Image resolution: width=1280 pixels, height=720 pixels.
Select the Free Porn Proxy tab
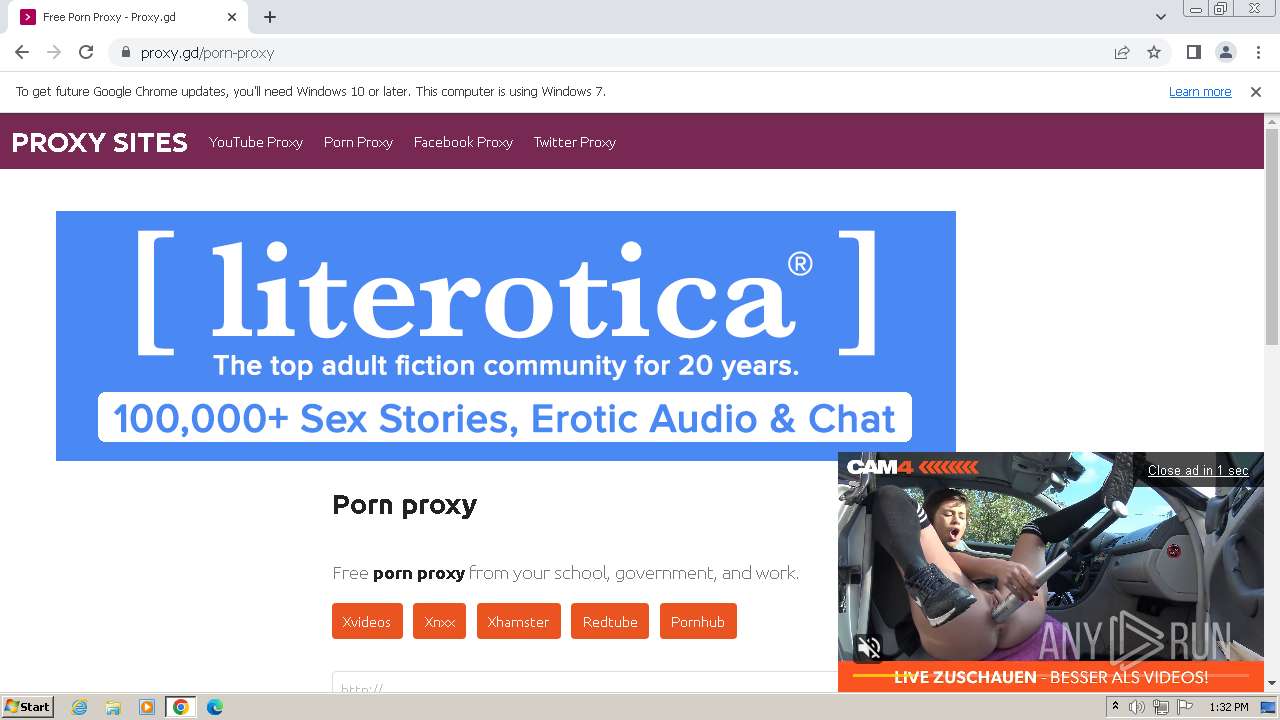pos(127,17)
